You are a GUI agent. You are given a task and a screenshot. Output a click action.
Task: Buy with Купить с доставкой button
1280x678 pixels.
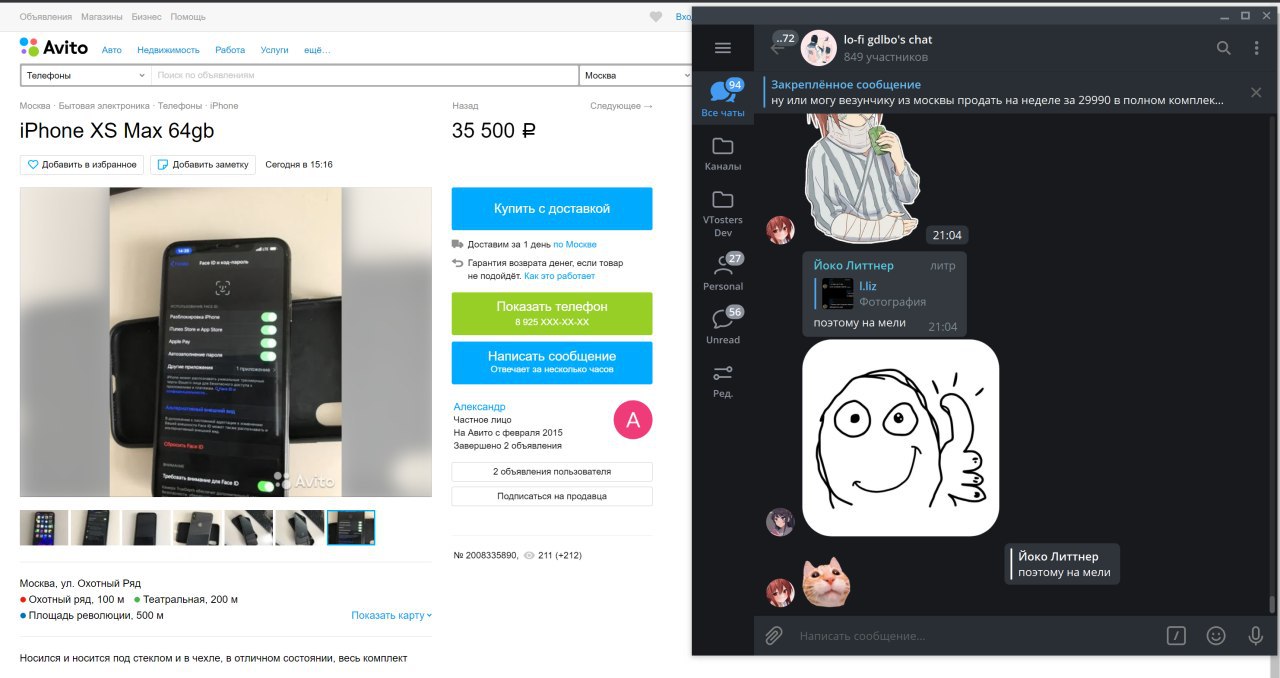[552, 209]
